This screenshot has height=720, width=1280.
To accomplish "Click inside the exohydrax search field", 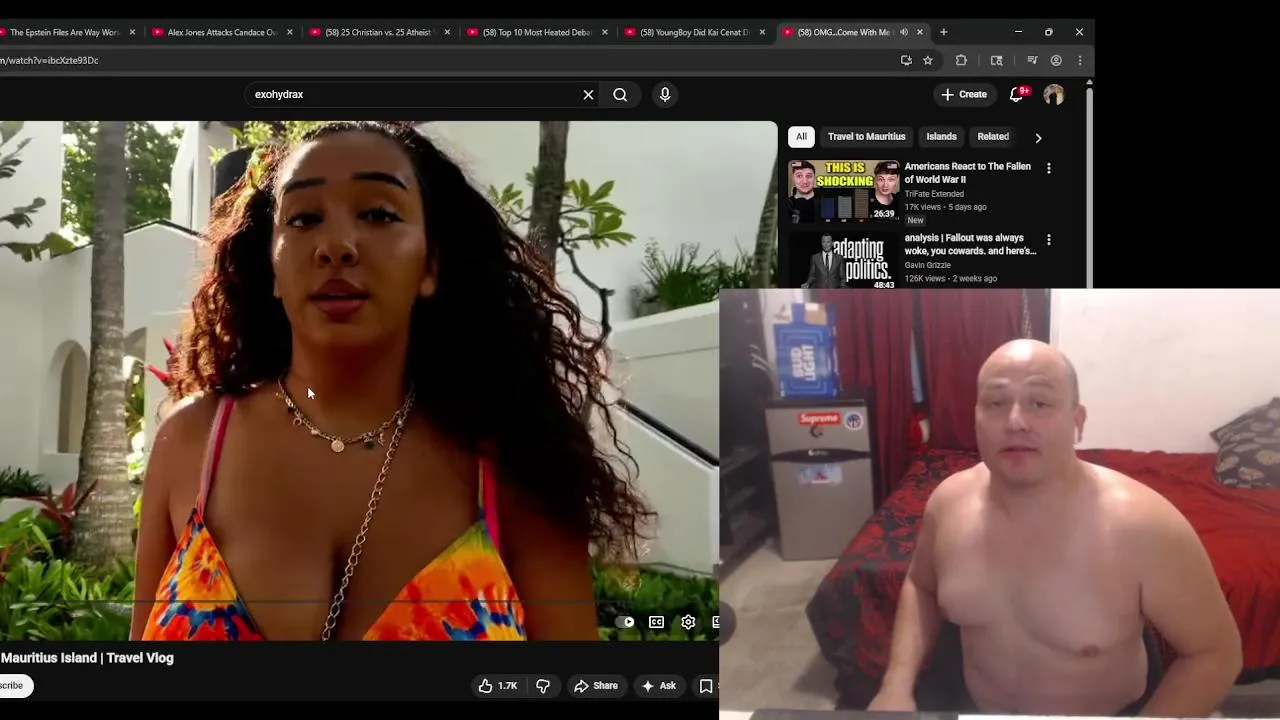I will point(410,95).
